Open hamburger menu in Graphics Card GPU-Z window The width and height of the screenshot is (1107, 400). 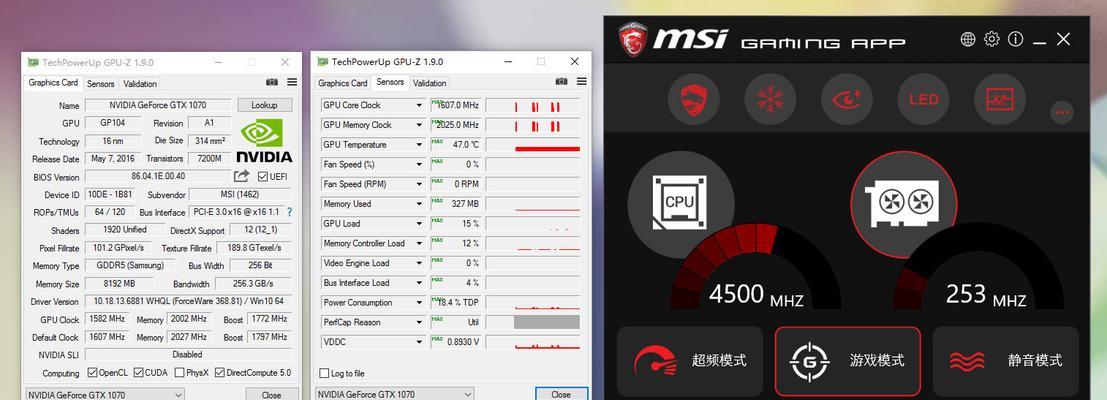pos(292,83)
